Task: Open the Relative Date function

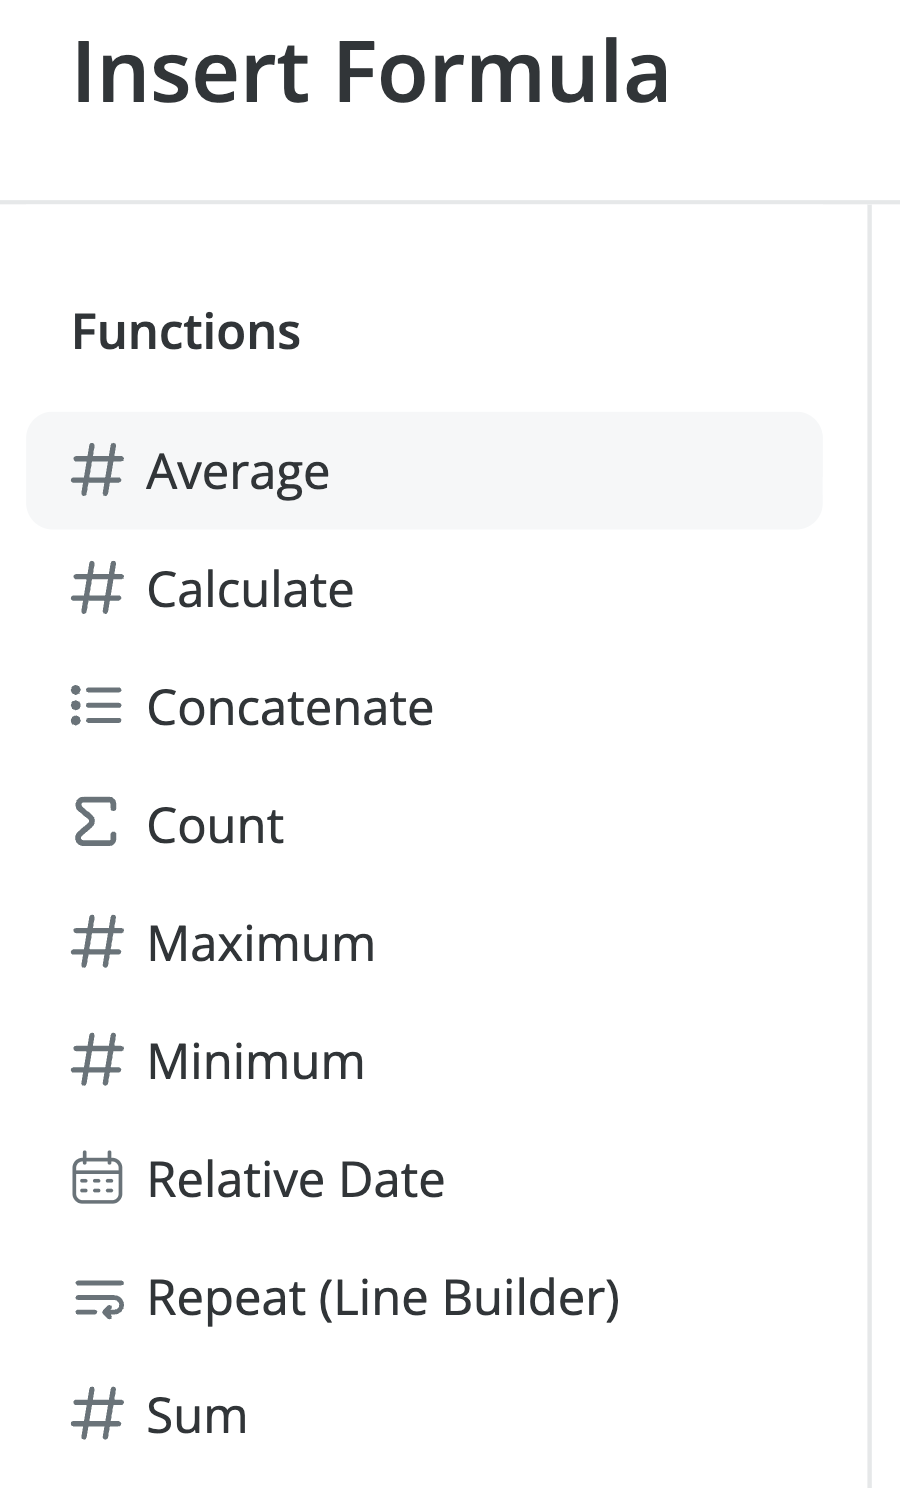Action: tap(296, 1179)
